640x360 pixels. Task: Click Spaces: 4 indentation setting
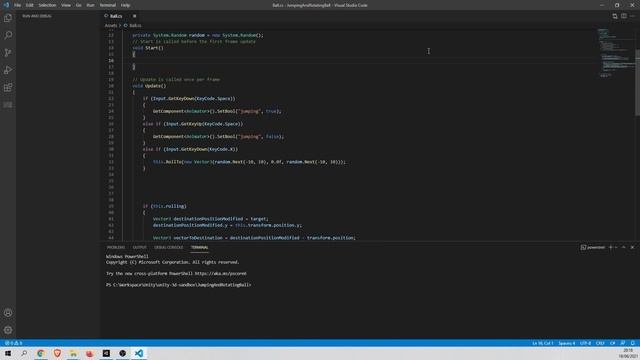[567, 343]
